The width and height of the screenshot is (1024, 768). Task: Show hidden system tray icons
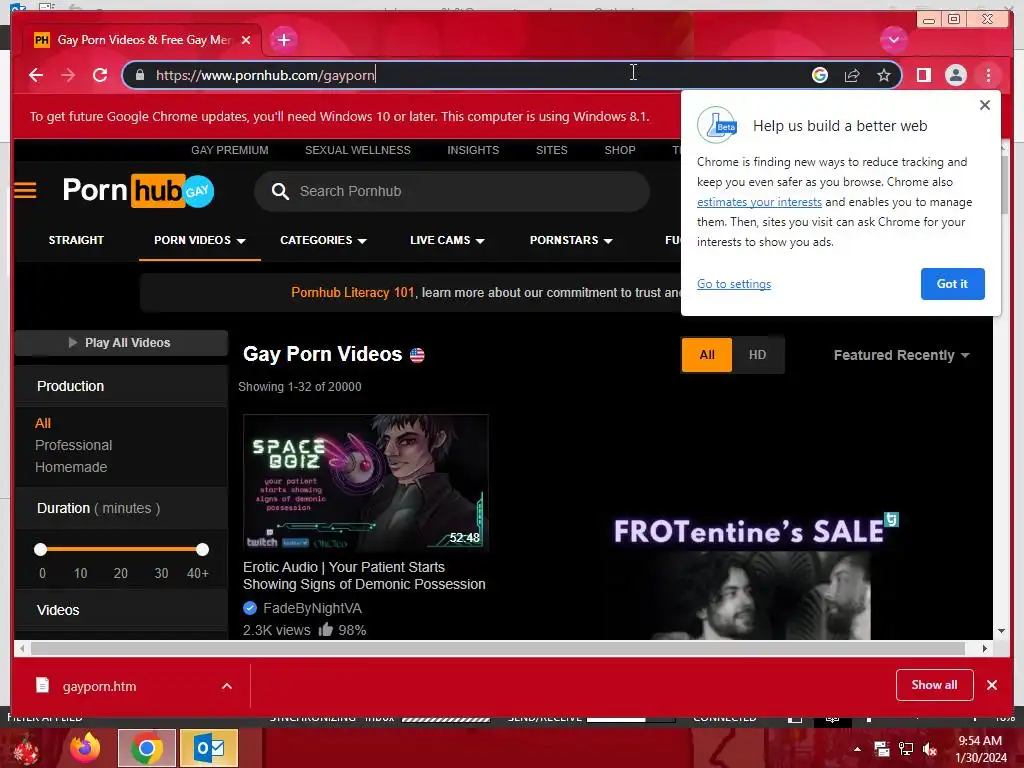[857, 749]
